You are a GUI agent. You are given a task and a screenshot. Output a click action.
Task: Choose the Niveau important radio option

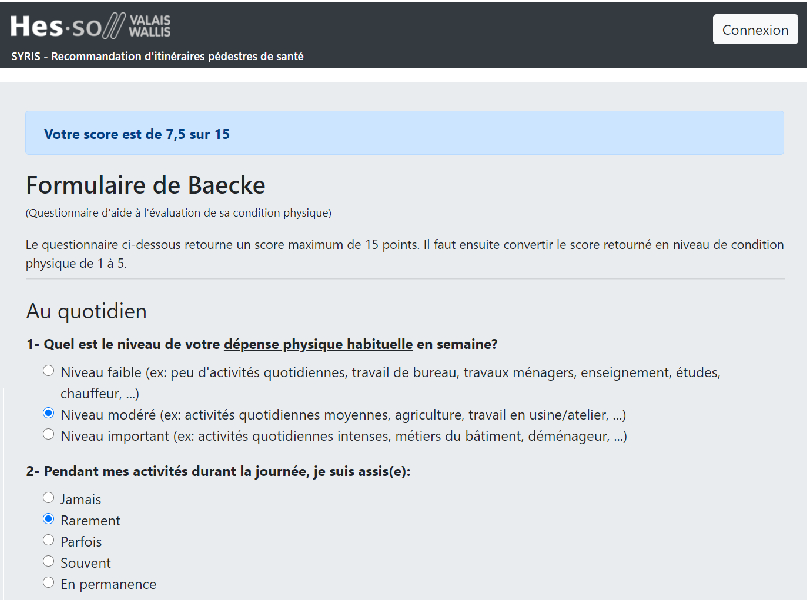pyautogui.click(x=48, y=435)
